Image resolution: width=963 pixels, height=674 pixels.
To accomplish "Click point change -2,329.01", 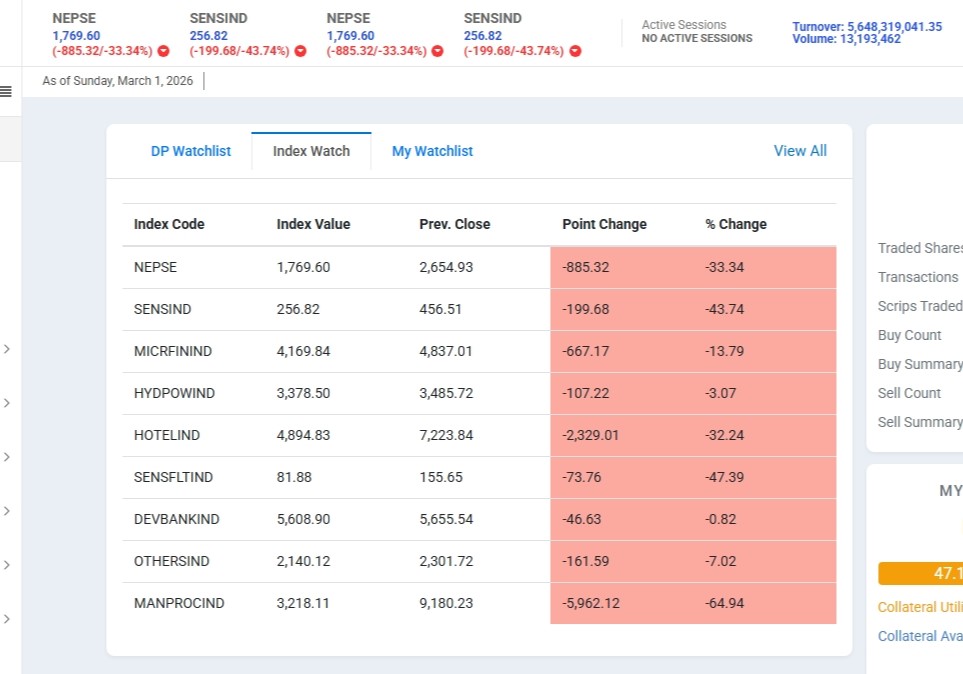I will pos(590,435).
